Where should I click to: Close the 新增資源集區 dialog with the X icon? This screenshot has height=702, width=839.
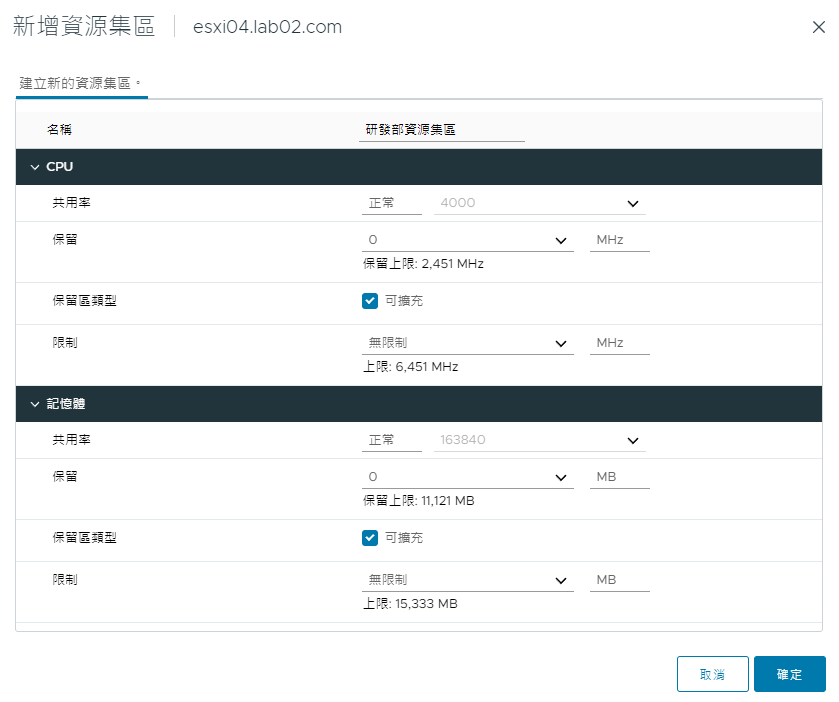pos(818,27)
